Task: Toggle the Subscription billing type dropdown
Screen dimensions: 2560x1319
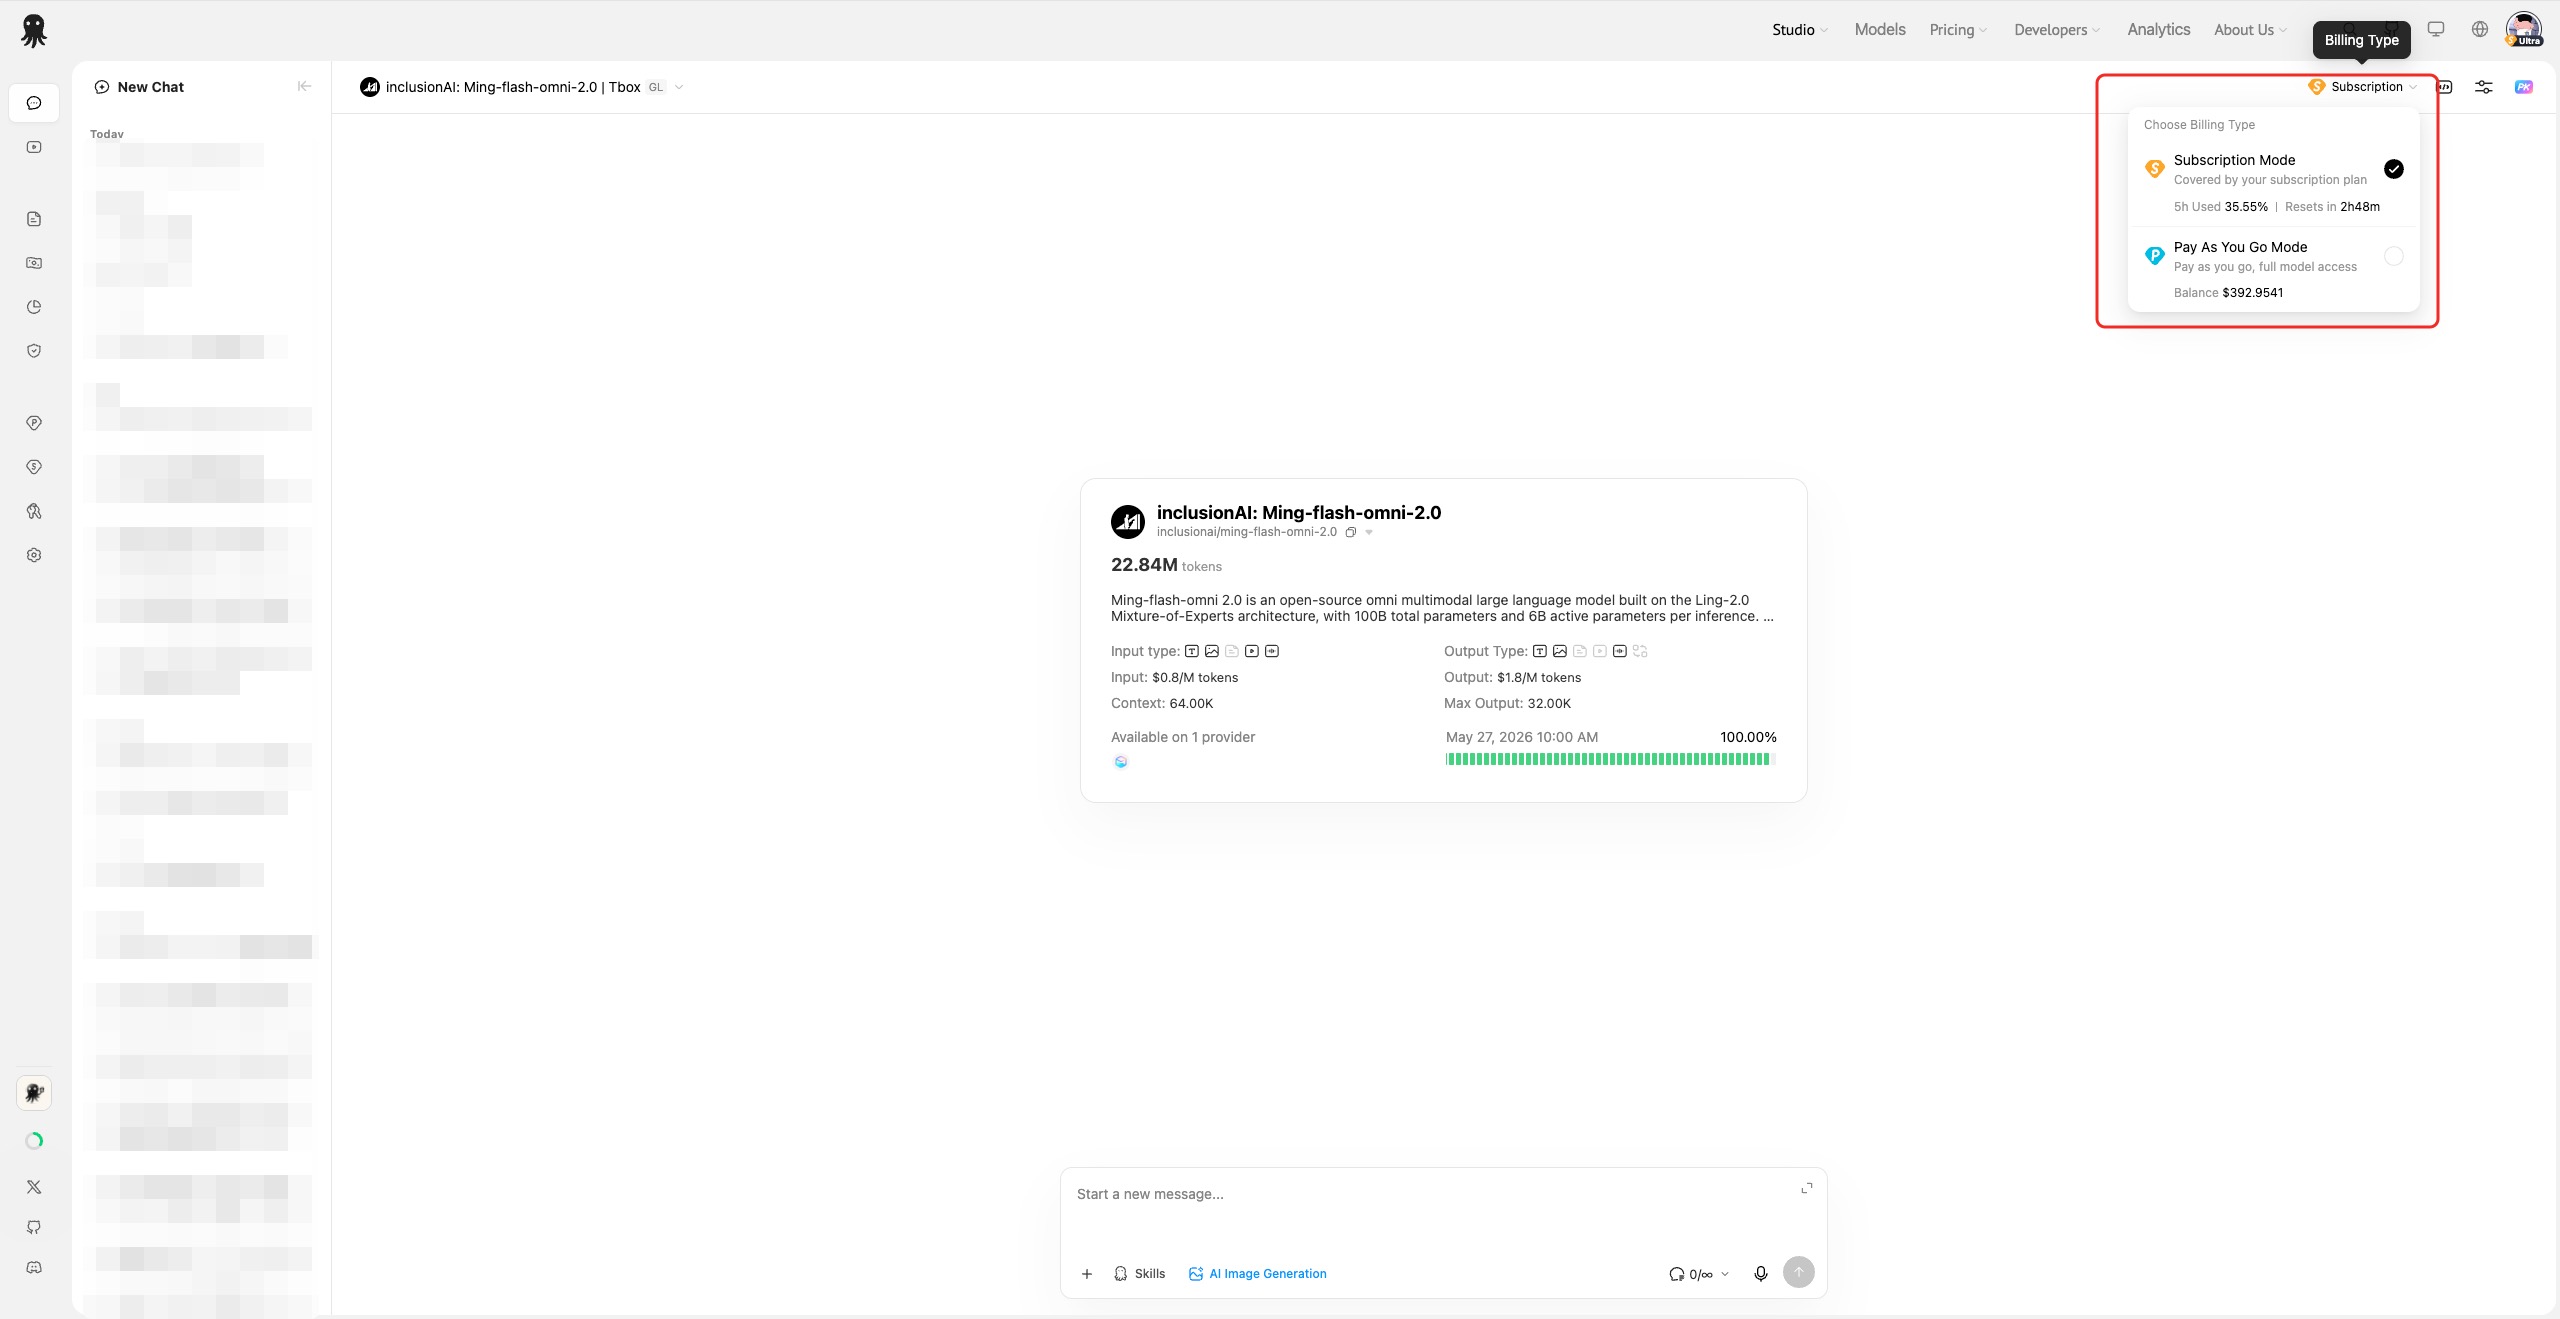Action: point(2363,87)
